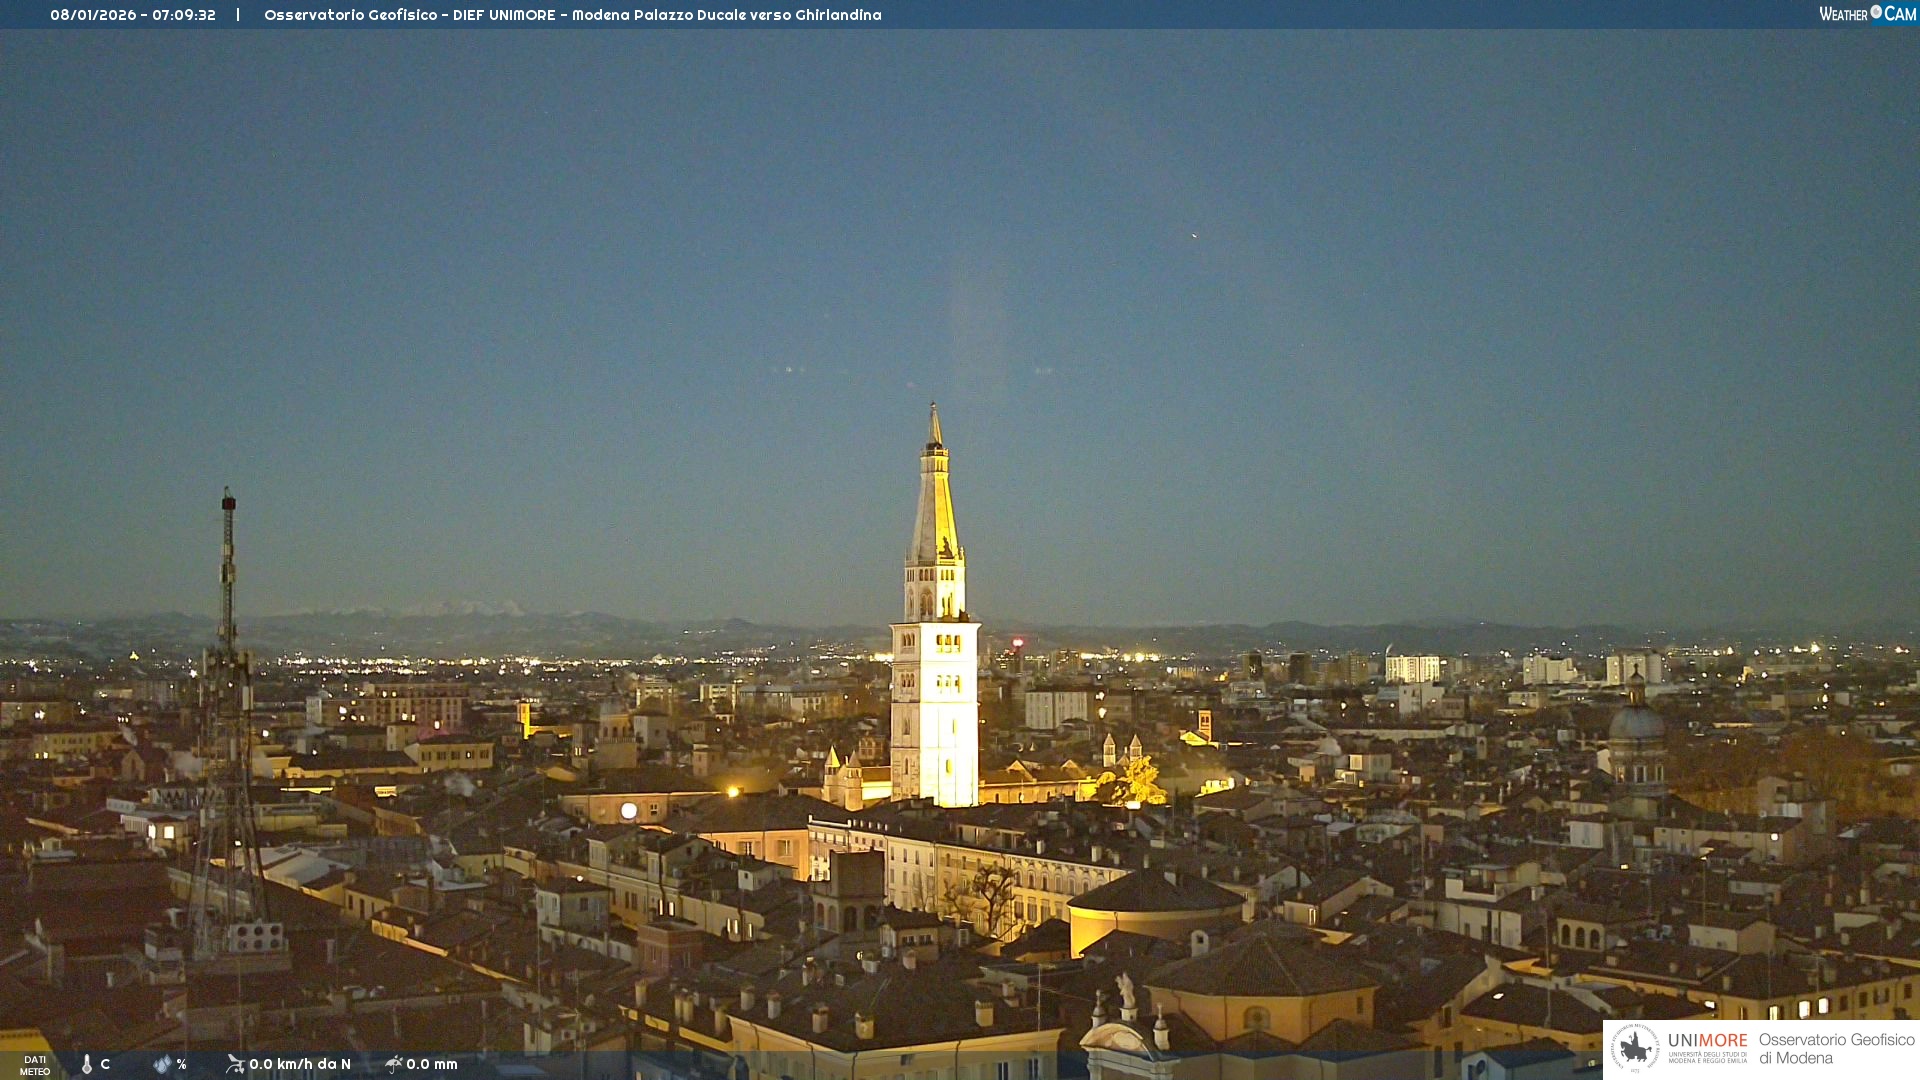This screenshot has height=1080, width=1920.
Task: Click the WeatherCam logo
Action: [x=1867, y=14]
